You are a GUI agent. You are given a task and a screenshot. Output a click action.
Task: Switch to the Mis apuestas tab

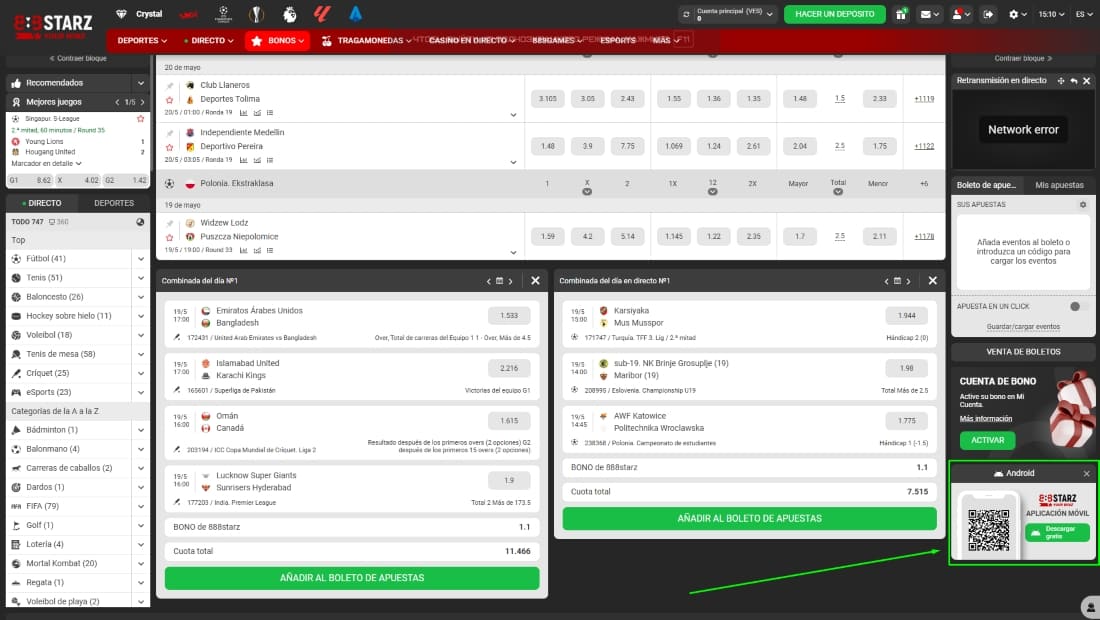pyautogui.click(x=1059, y=185)
